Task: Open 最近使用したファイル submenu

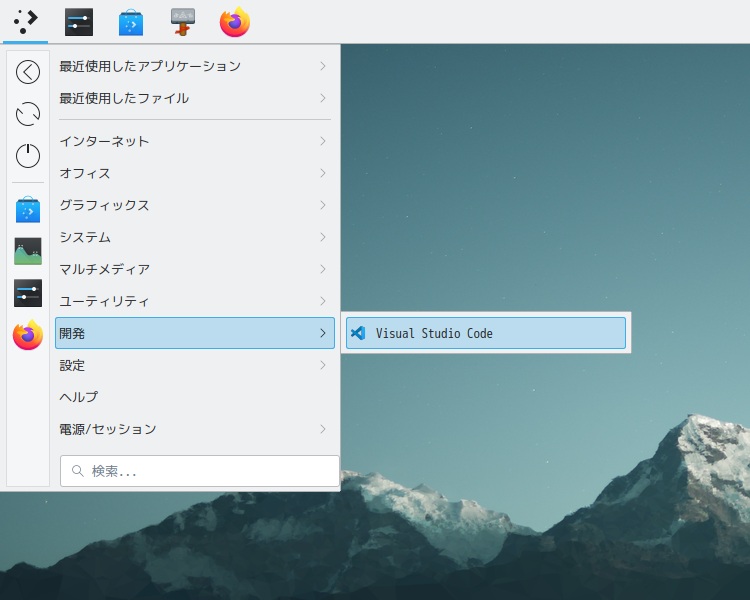Action: pyautogui.click(x=195, y=98)
